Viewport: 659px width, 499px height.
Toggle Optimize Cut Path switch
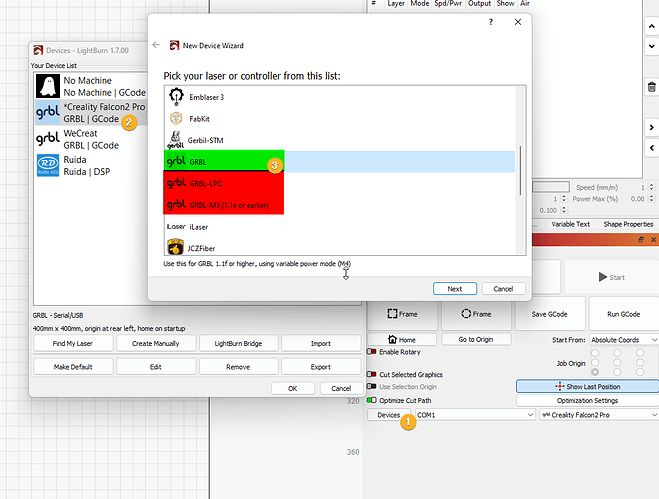[372, 400]
